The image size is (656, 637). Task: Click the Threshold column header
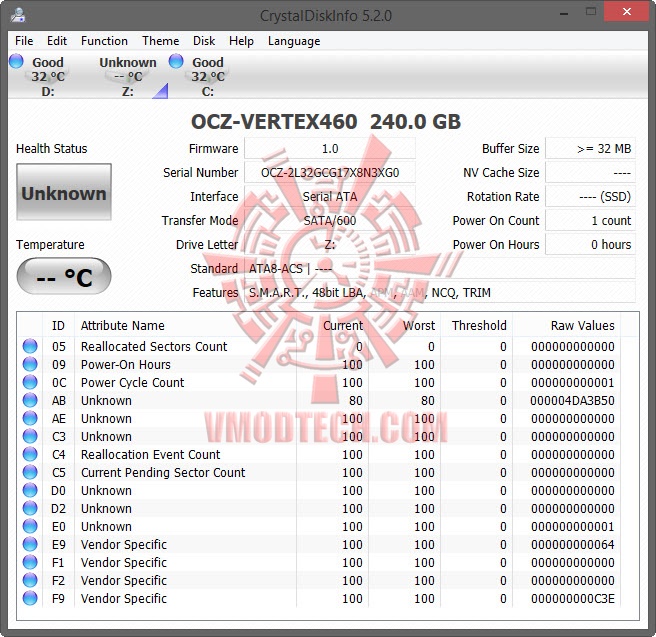476,325
